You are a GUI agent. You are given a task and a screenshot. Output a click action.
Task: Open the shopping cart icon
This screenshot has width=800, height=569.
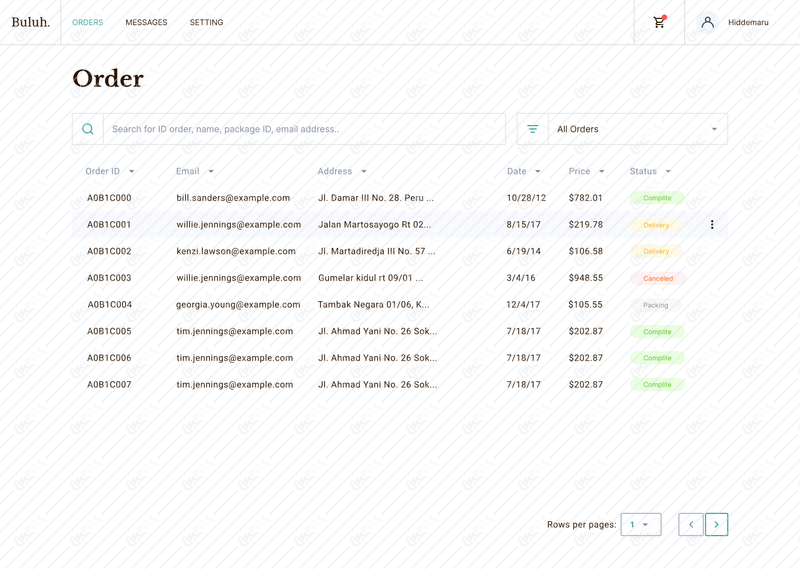tap(659, 22)
